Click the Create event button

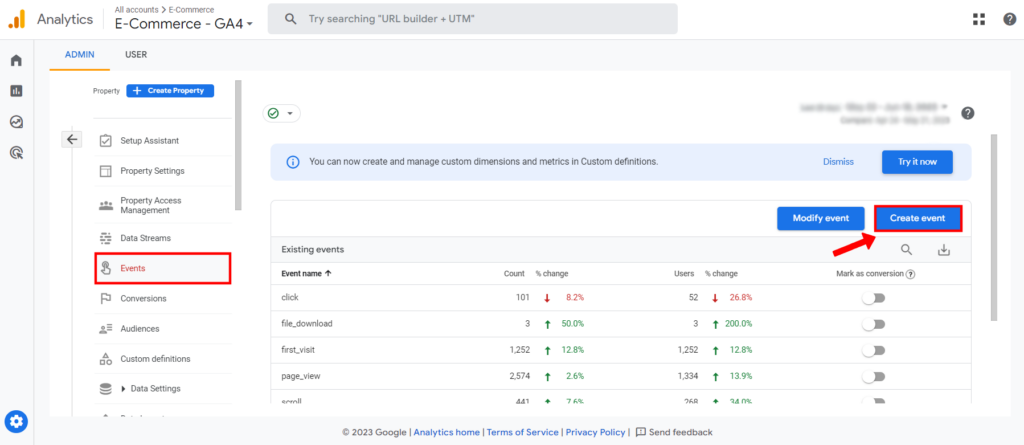[917, 218]
